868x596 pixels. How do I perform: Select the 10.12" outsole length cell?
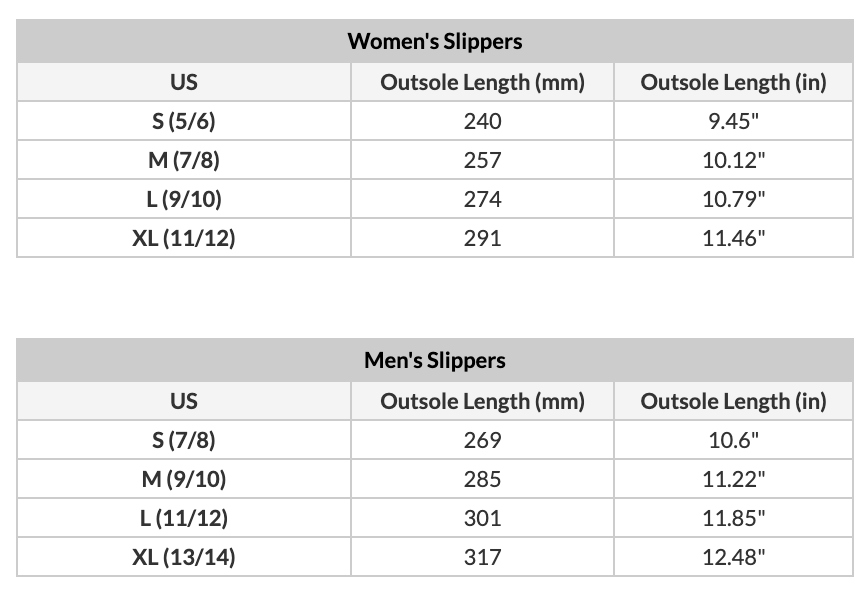pos(733,160)
